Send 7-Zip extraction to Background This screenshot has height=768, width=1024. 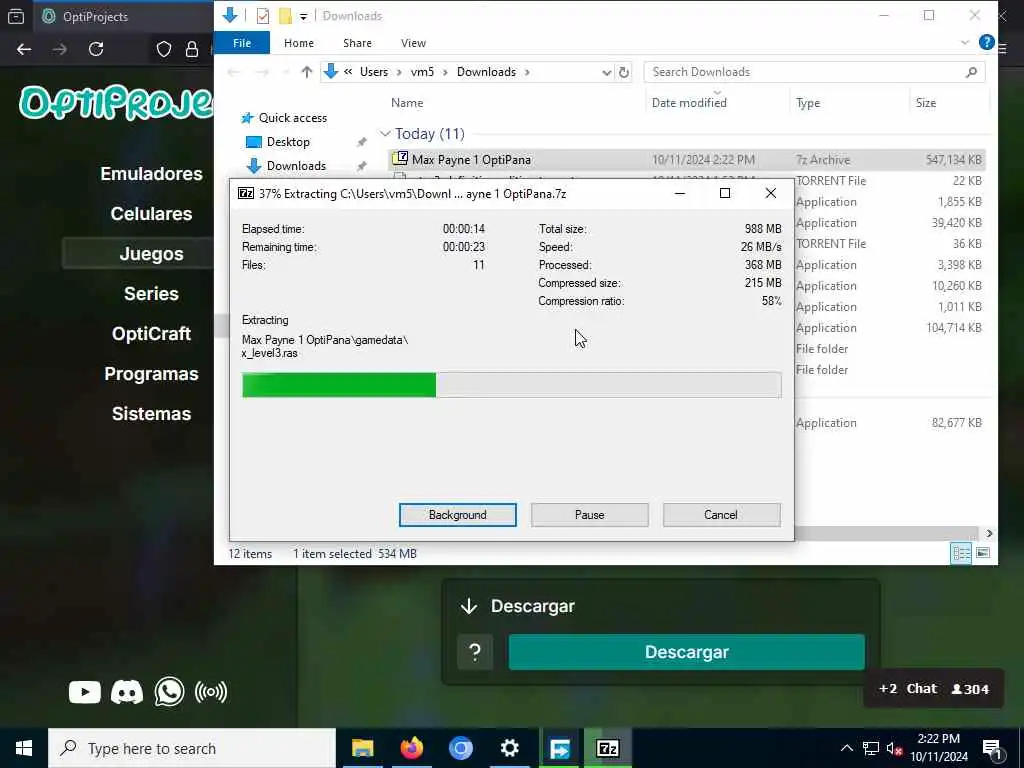457,515
